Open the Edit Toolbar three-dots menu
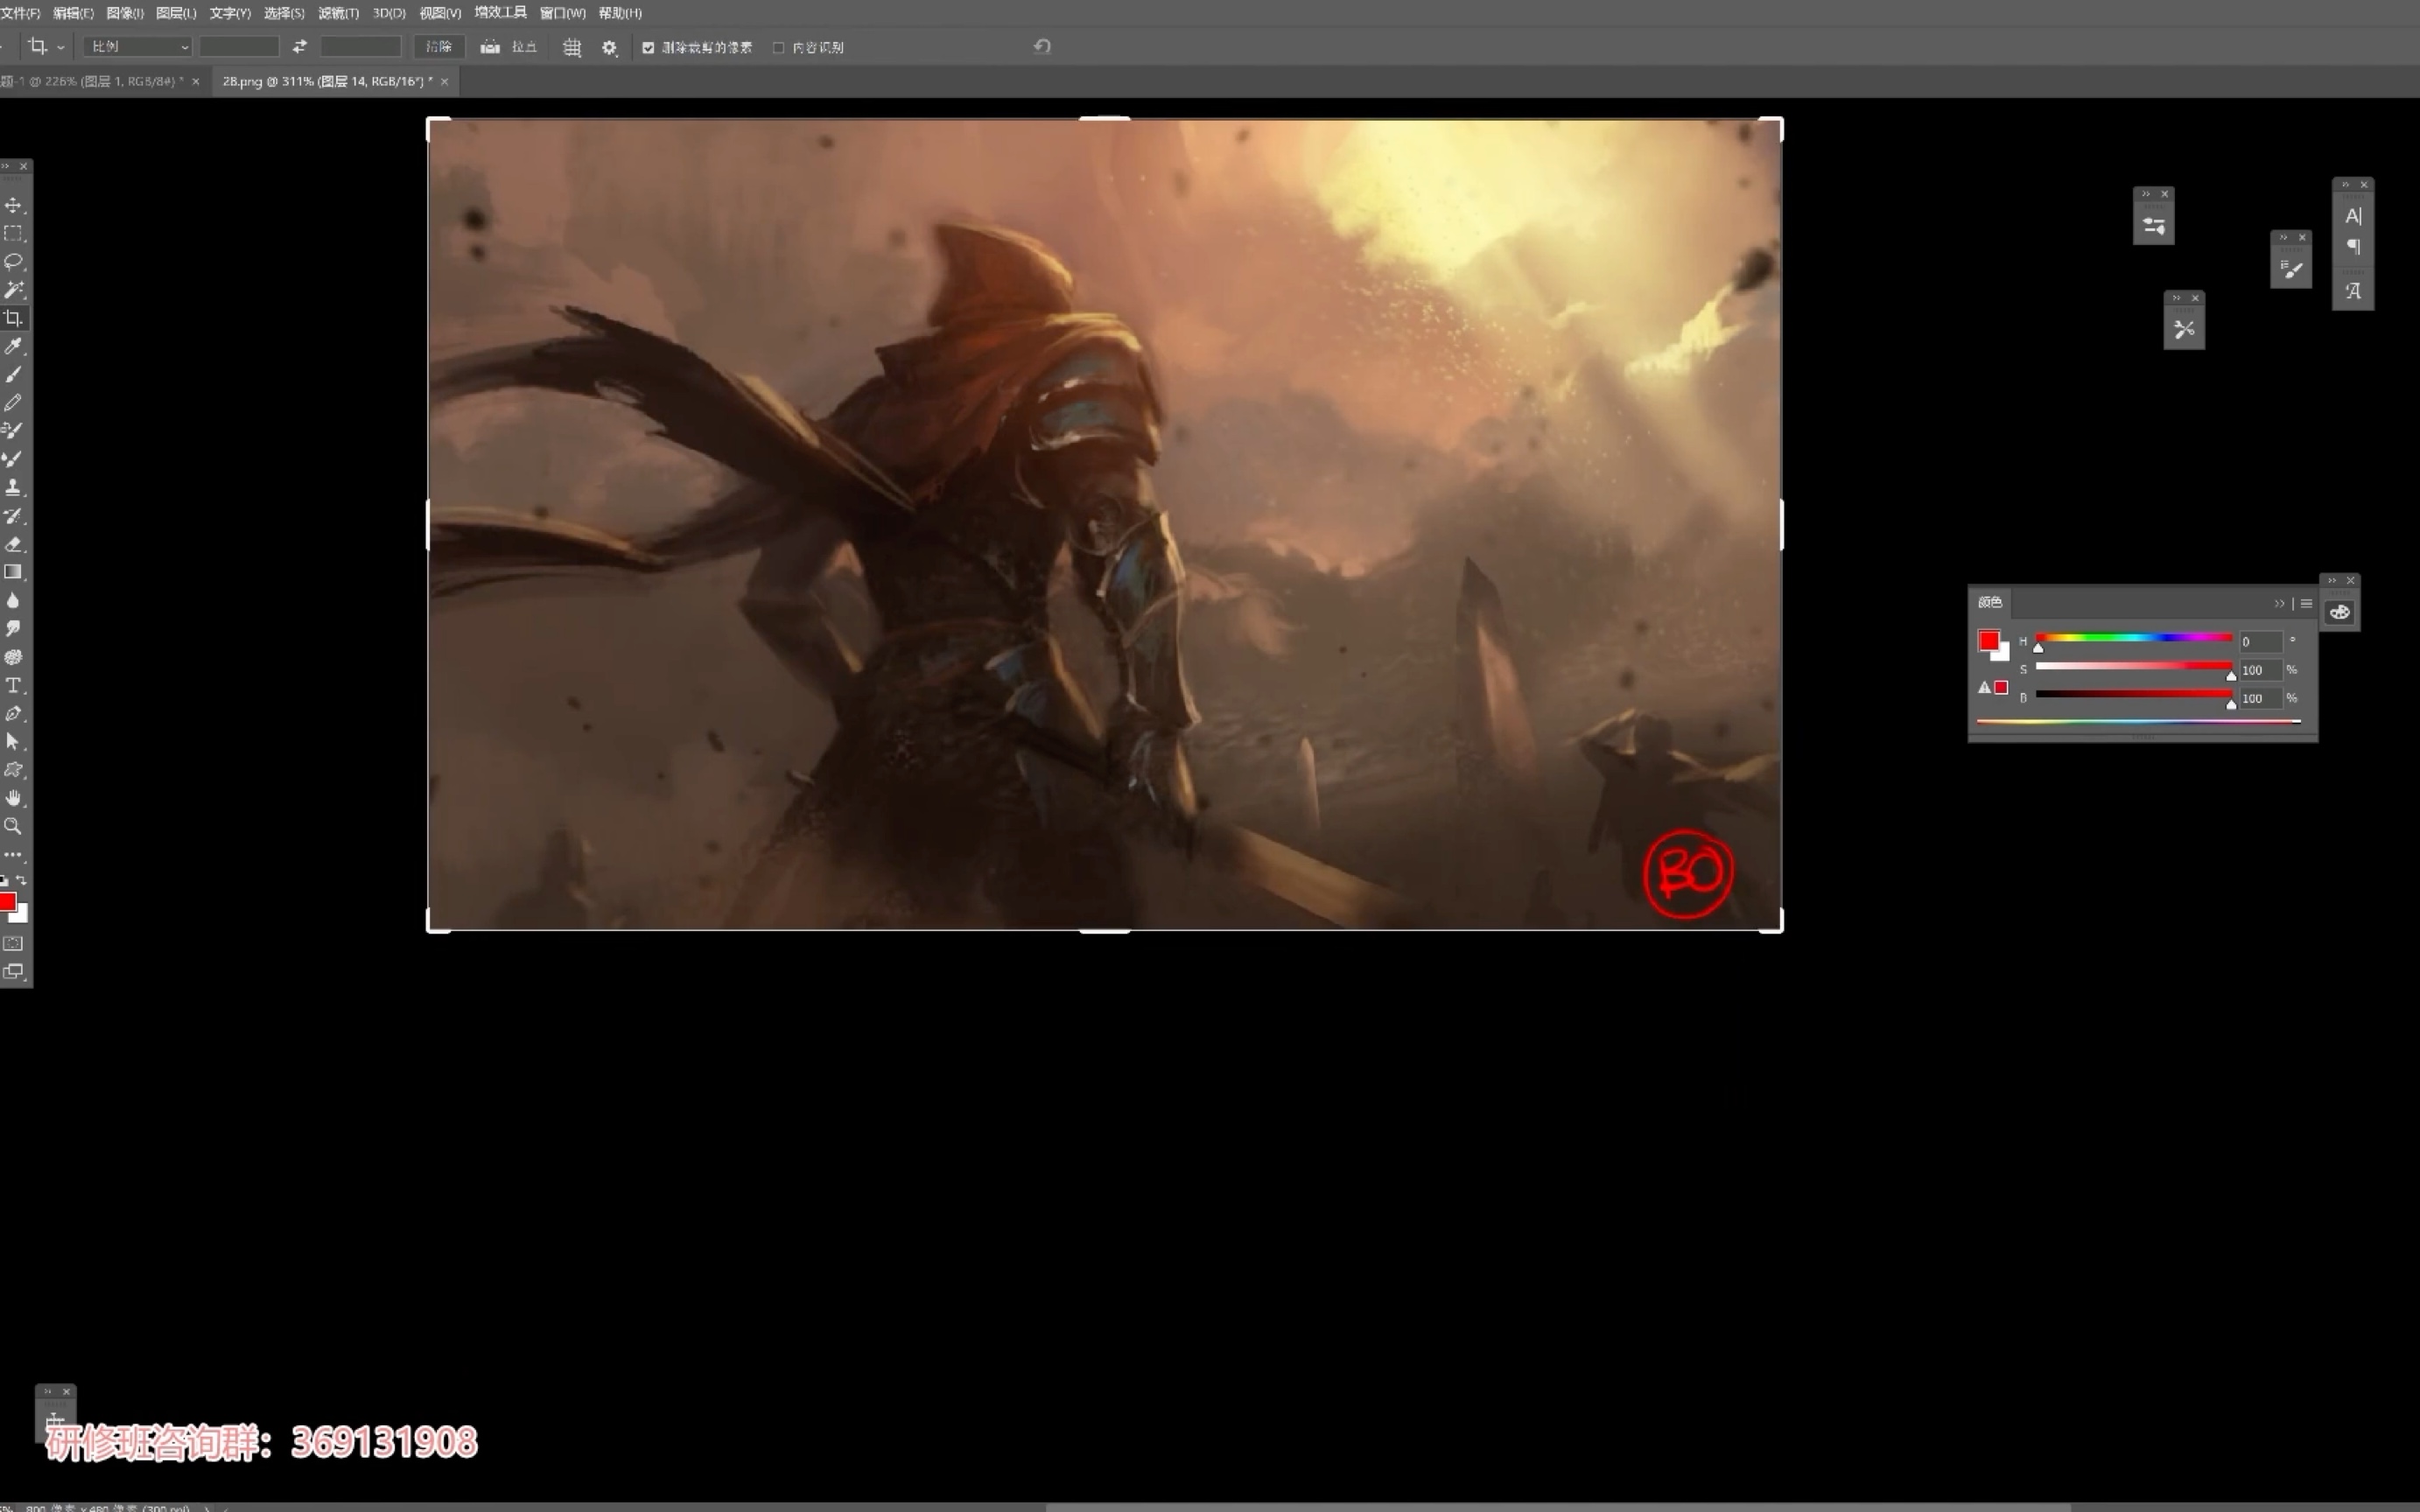Screen dimensions: 2420x1512 tap(13, 855)
